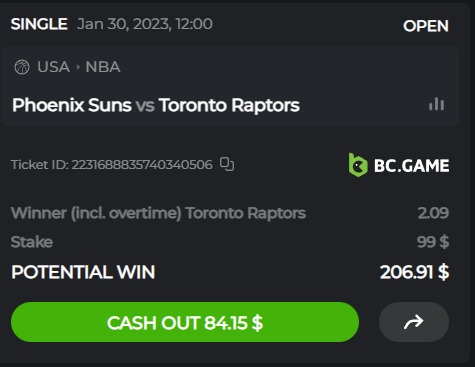475x367 pixels.
Task: Select the Toronto Raptors team name in matchup
Action: (229, 105)
